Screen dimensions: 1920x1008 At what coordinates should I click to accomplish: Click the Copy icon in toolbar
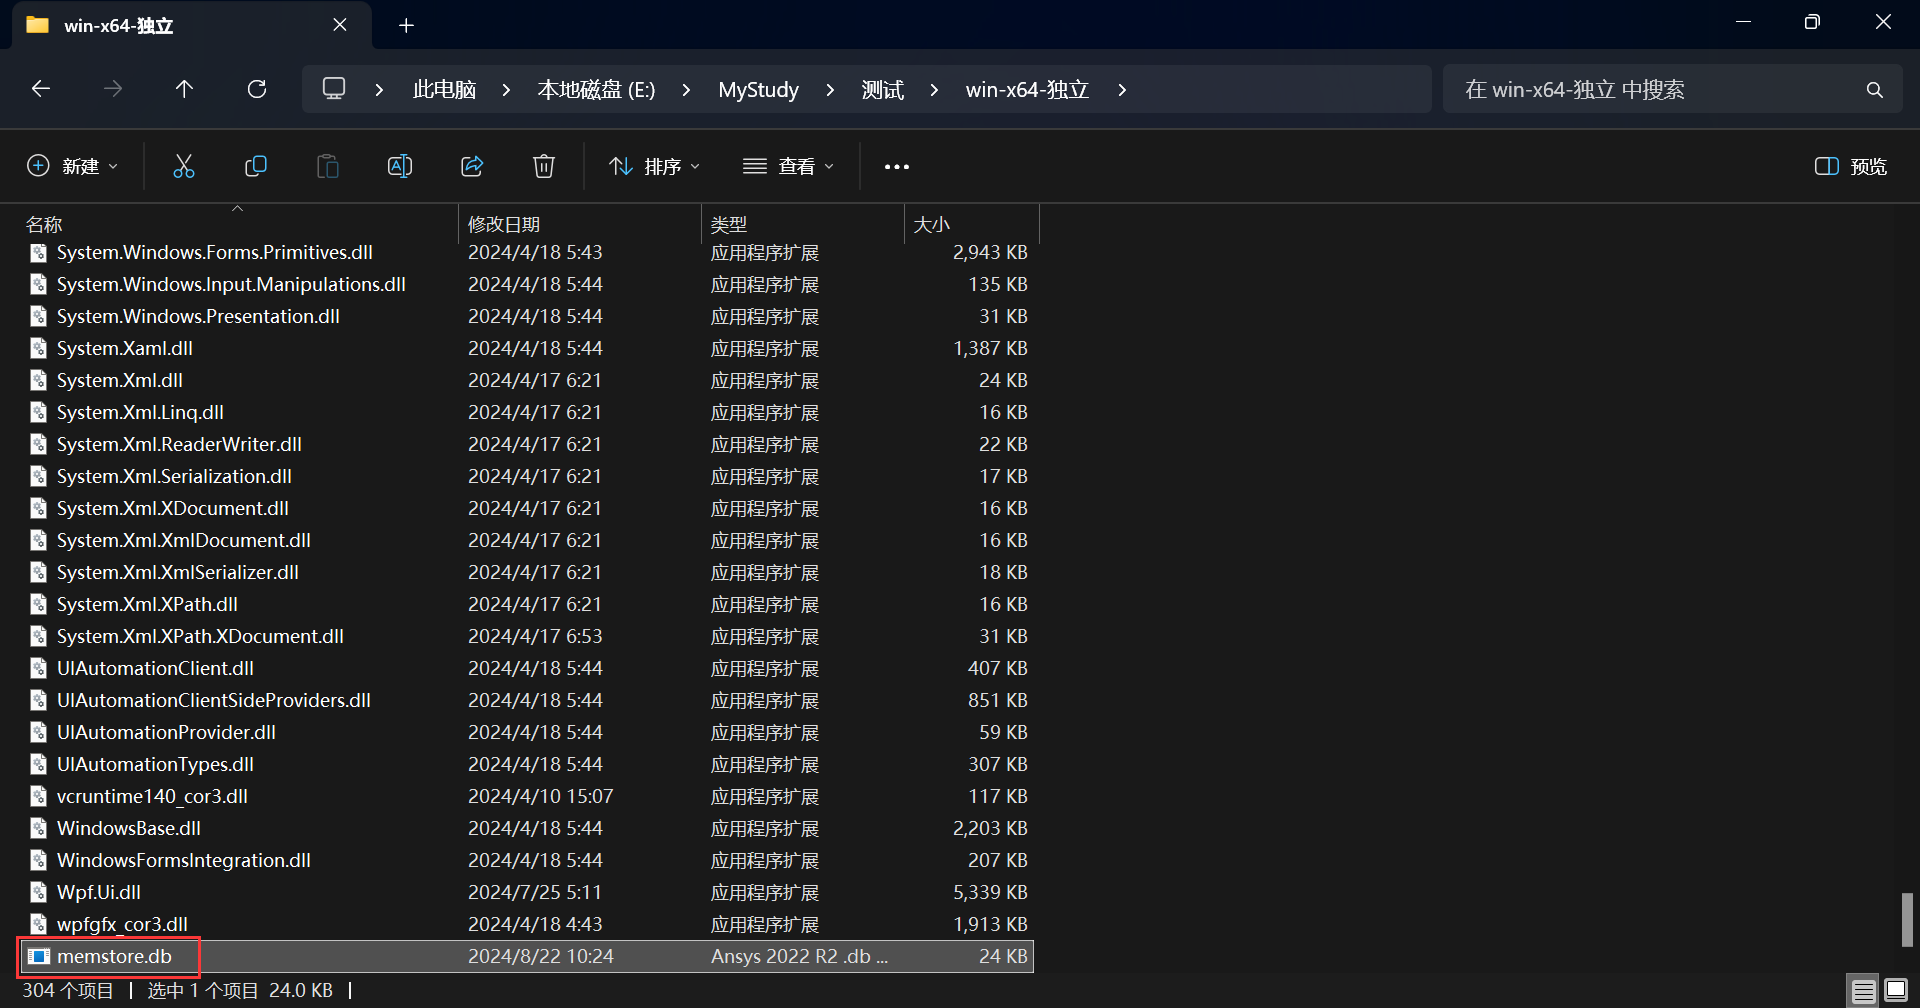pos(256,166)
